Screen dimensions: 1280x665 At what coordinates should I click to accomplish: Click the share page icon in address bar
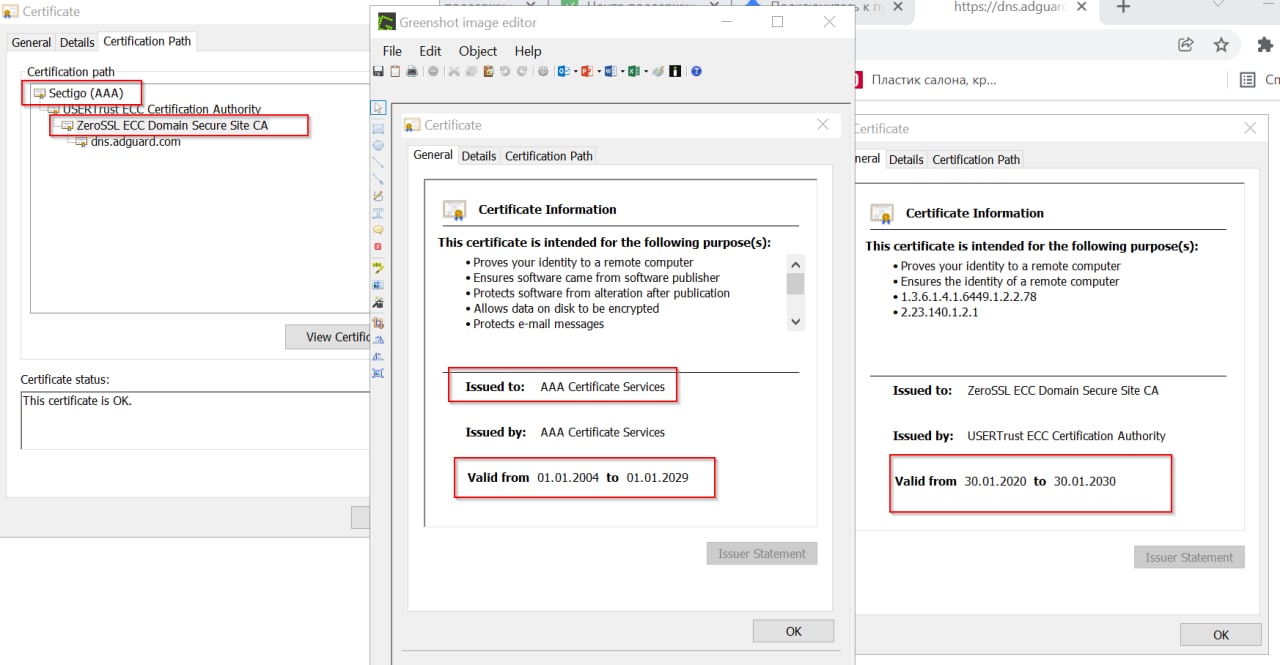1186,44
